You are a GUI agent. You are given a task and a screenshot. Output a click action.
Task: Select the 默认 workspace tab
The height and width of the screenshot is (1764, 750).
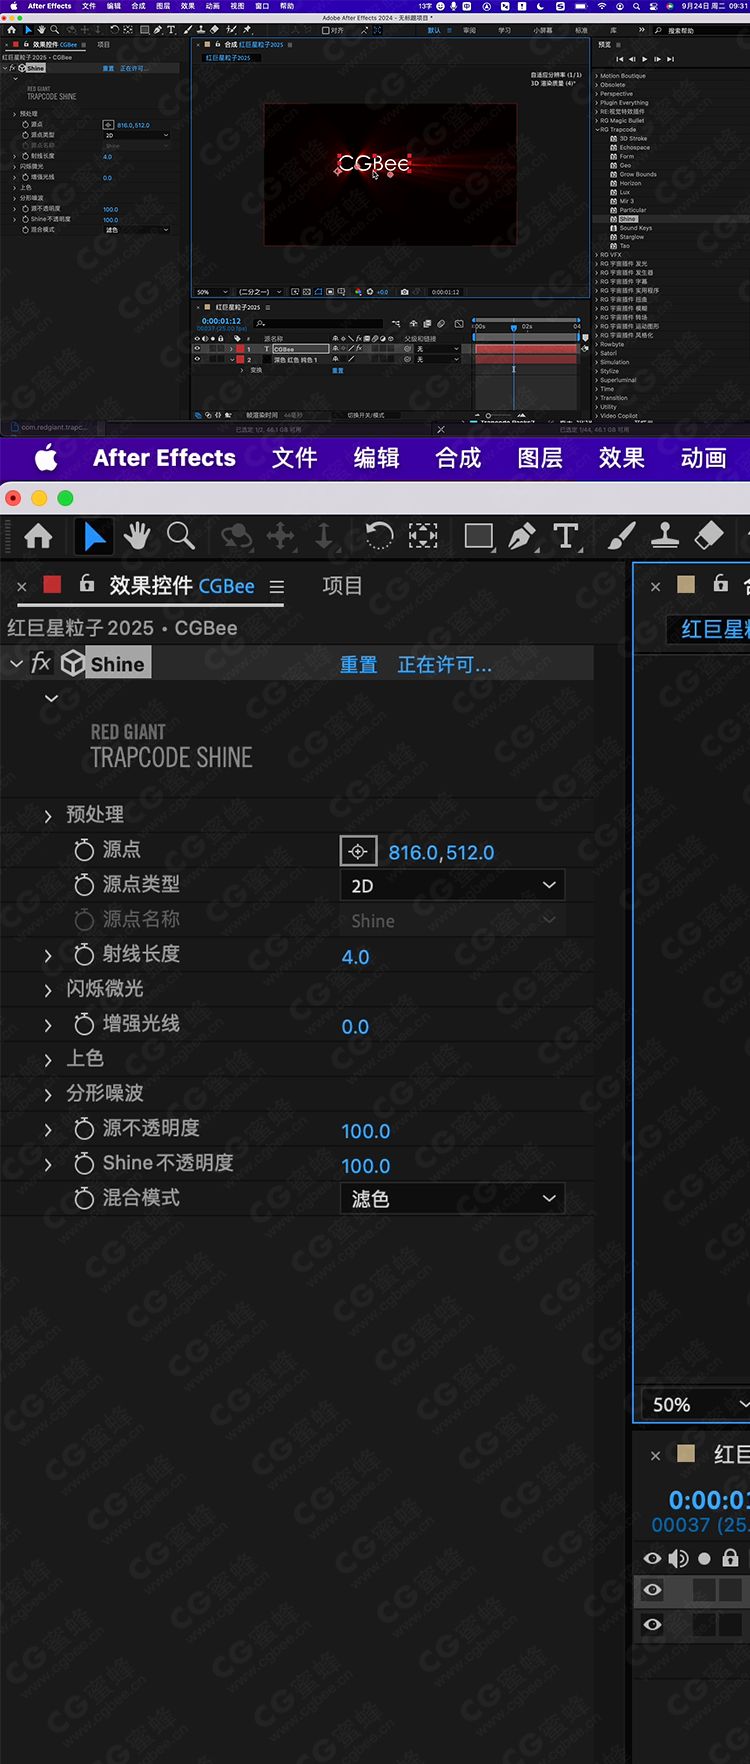tap(434, 30)
